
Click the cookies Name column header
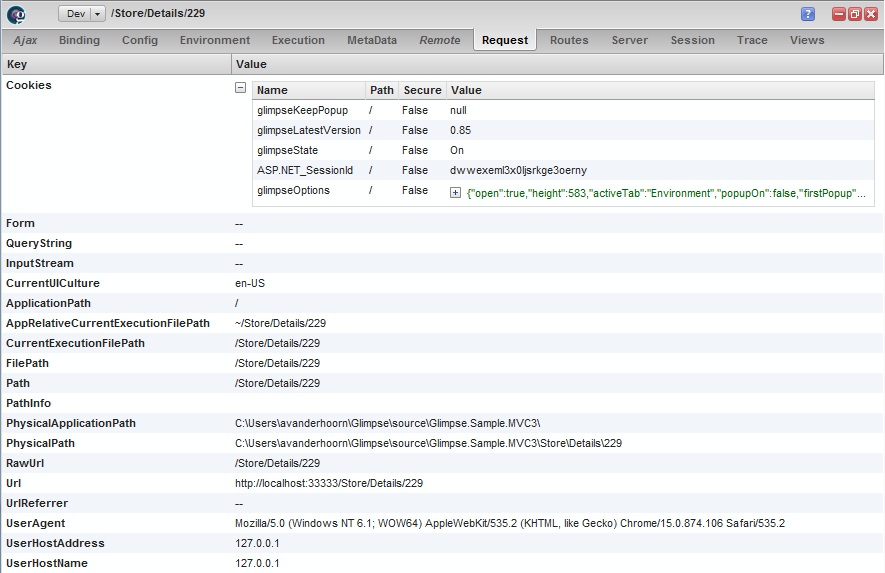[309, 90]
